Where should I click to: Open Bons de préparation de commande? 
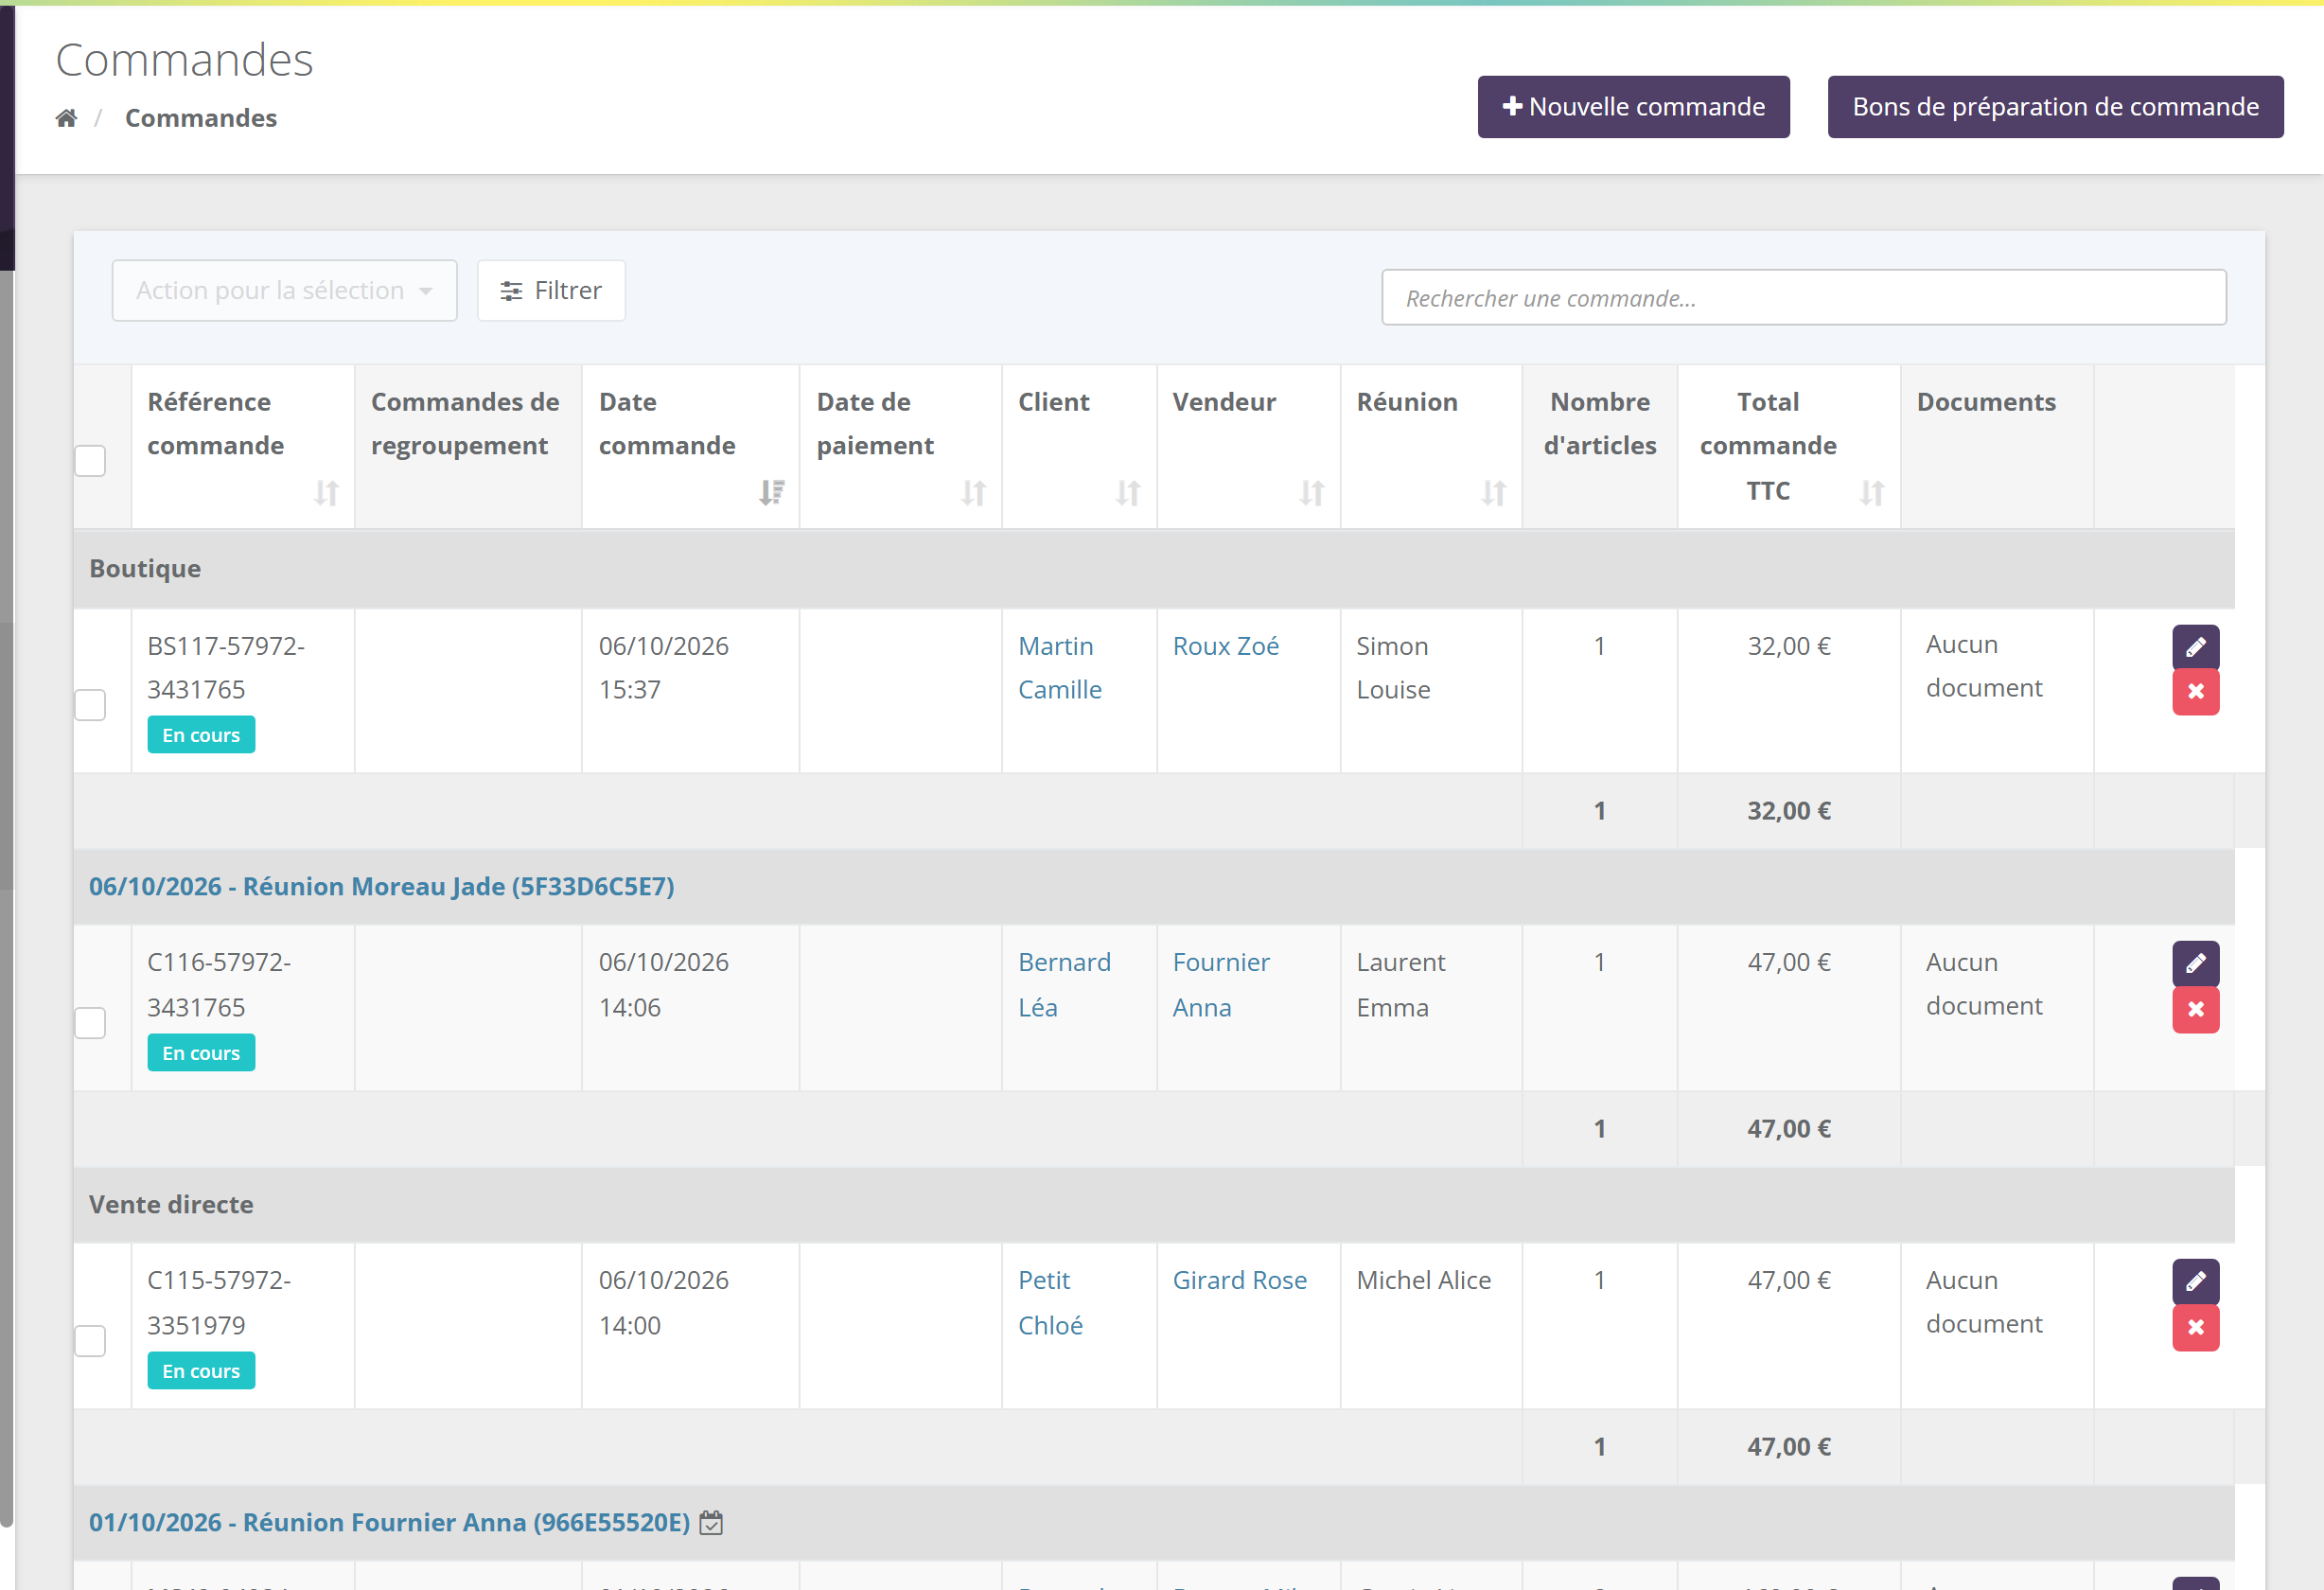click(2055, 107)
